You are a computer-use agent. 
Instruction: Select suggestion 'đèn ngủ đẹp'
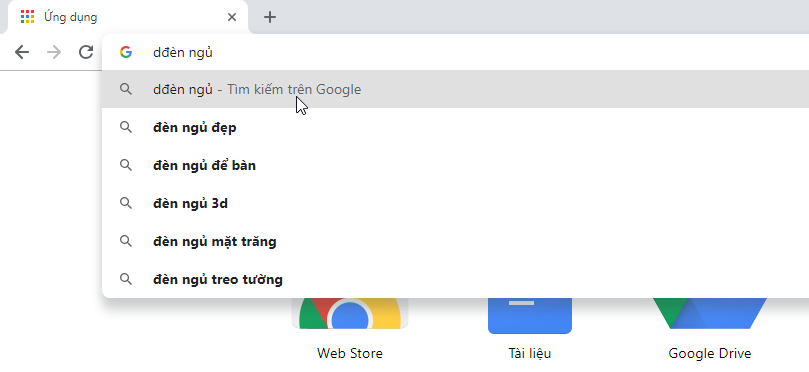[456, 127]
